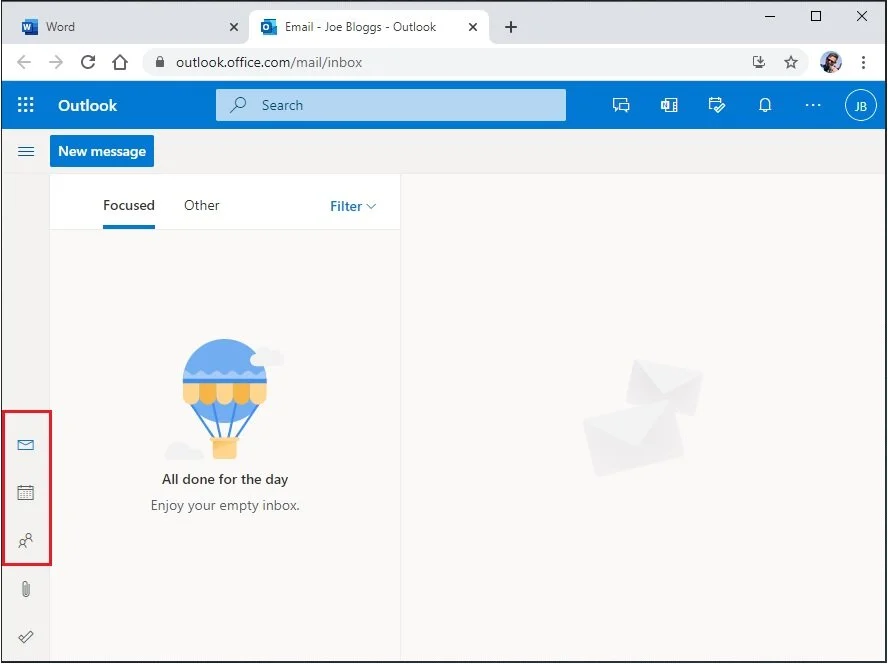Open the To Do checkmark icon in sidebar
888x664 pixels.
pyautogui.click(x=25, y=637)
